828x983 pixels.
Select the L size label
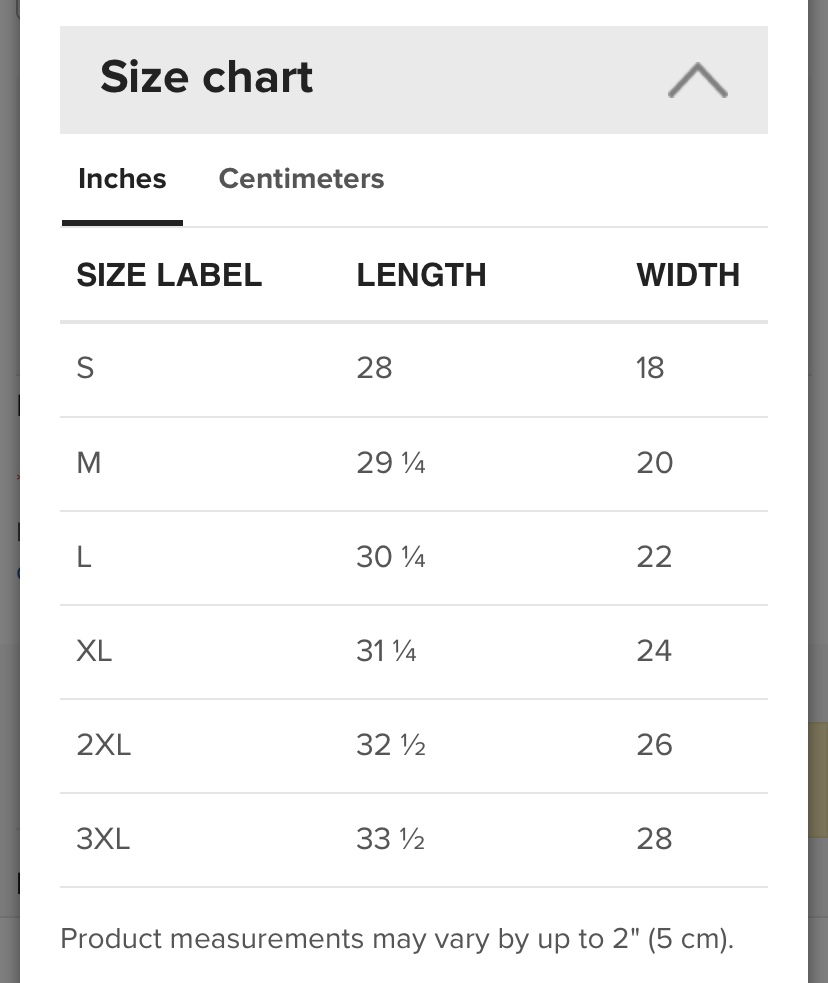tap(84, 557)
